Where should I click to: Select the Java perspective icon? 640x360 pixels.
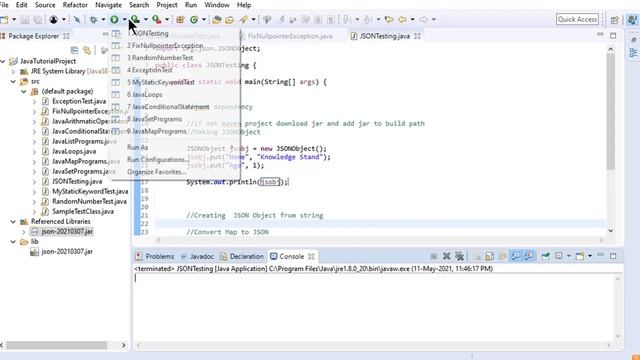[632, 20]
